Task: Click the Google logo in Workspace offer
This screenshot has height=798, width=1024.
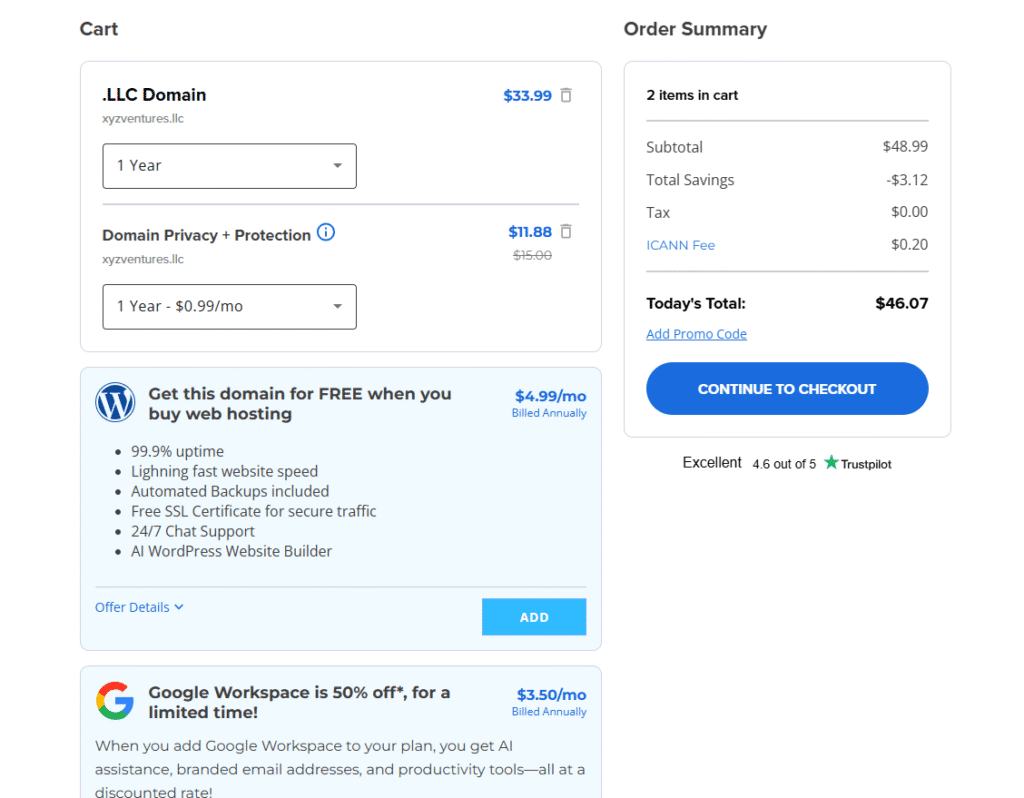Action: pos(115,701)
